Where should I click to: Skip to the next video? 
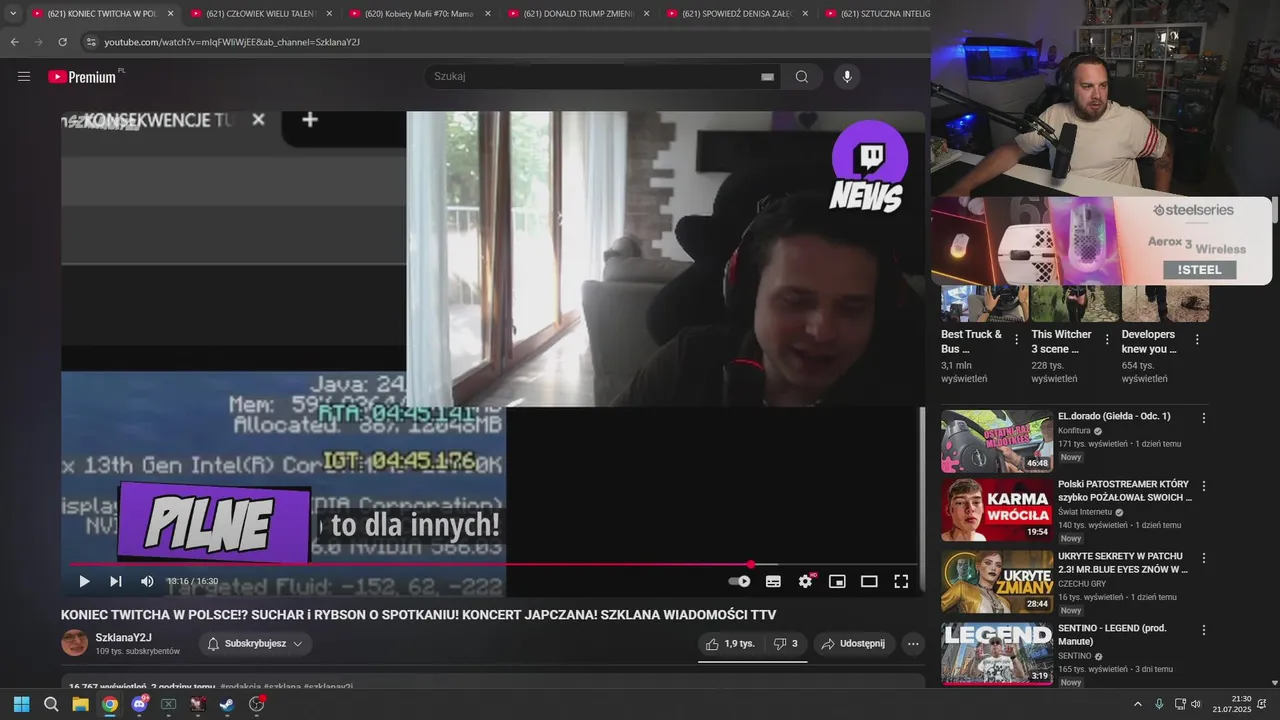(116, 581)
